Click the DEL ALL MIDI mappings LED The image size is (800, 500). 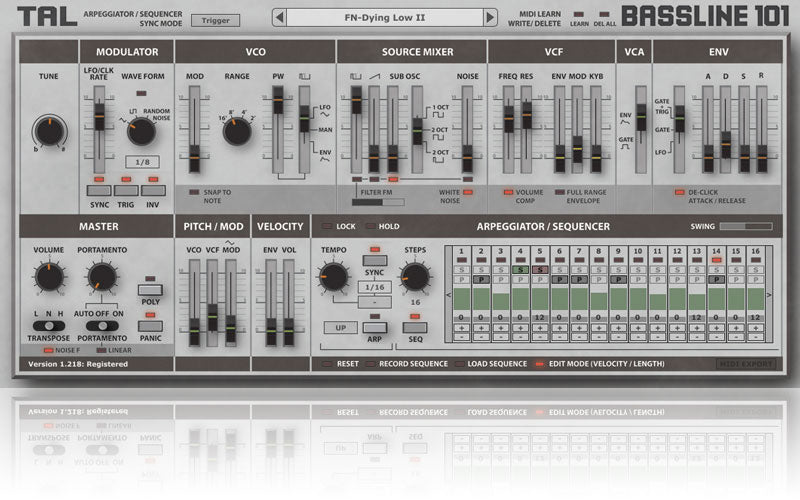pos(604,14)
